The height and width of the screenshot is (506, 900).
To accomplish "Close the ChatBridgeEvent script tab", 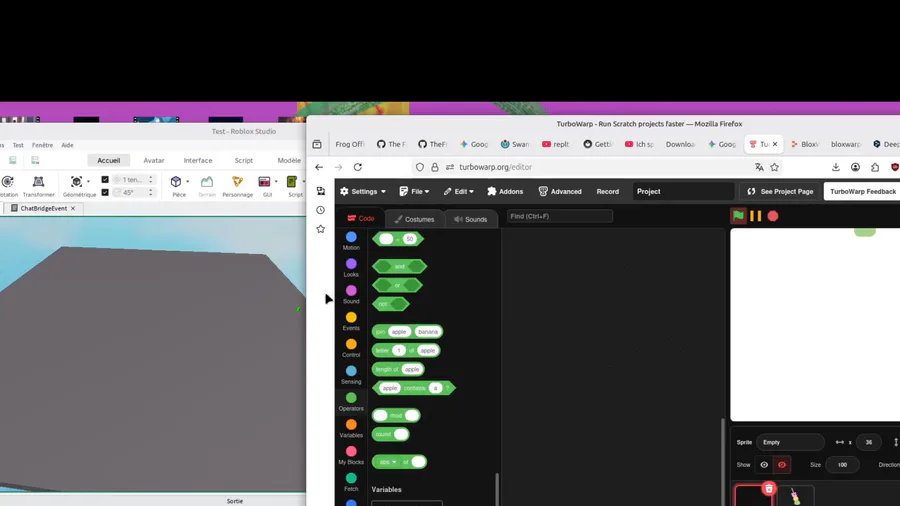I will 73,208.
